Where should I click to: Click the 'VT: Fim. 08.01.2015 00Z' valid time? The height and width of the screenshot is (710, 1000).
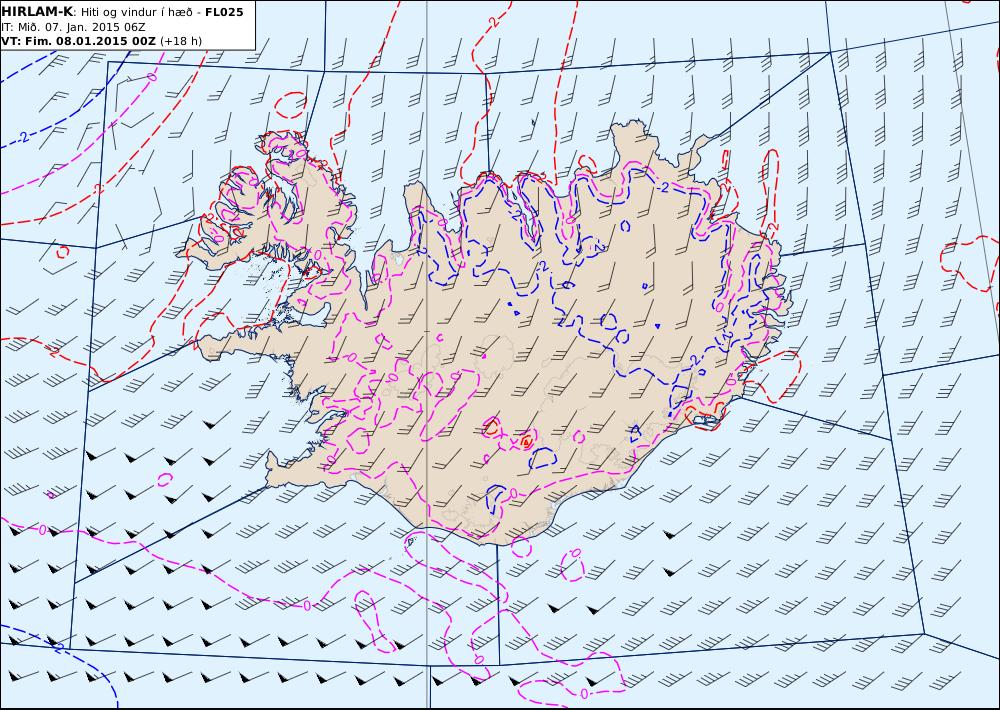click(78, 41)
